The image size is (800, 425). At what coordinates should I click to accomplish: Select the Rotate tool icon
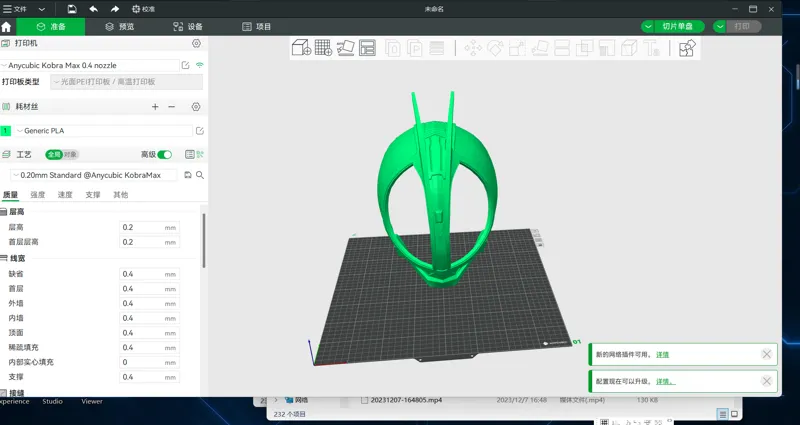tap(495, 48)
